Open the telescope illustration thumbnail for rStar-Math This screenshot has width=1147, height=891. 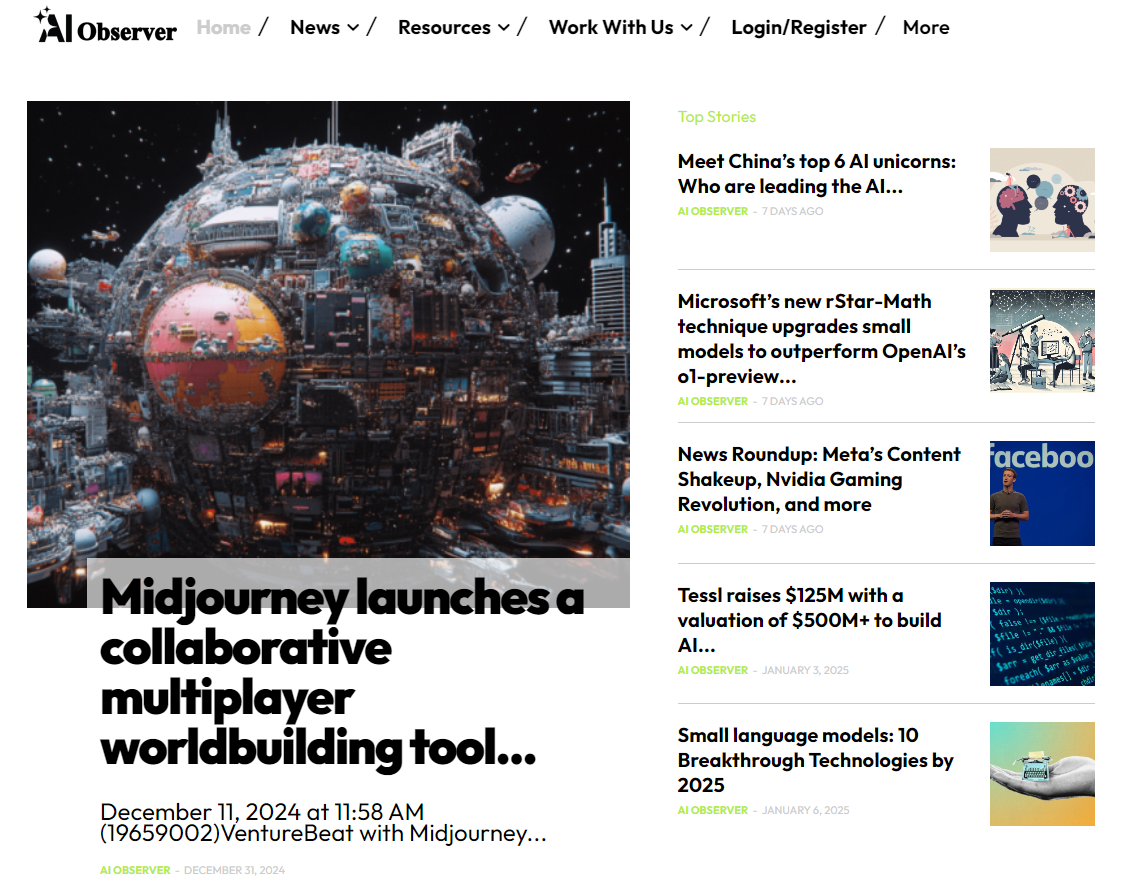[1042, 341]
